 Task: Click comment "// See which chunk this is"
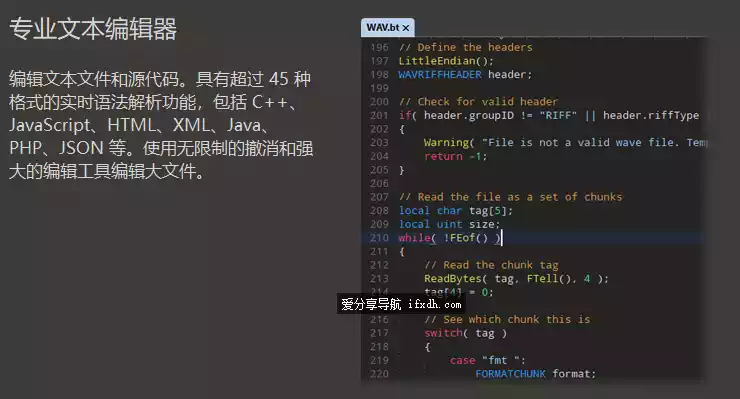(x=507, y=319)
